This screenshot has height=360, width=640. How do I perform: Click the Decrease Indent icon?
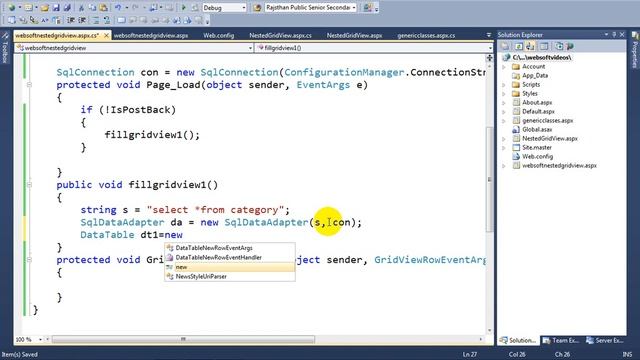[71, 20]
